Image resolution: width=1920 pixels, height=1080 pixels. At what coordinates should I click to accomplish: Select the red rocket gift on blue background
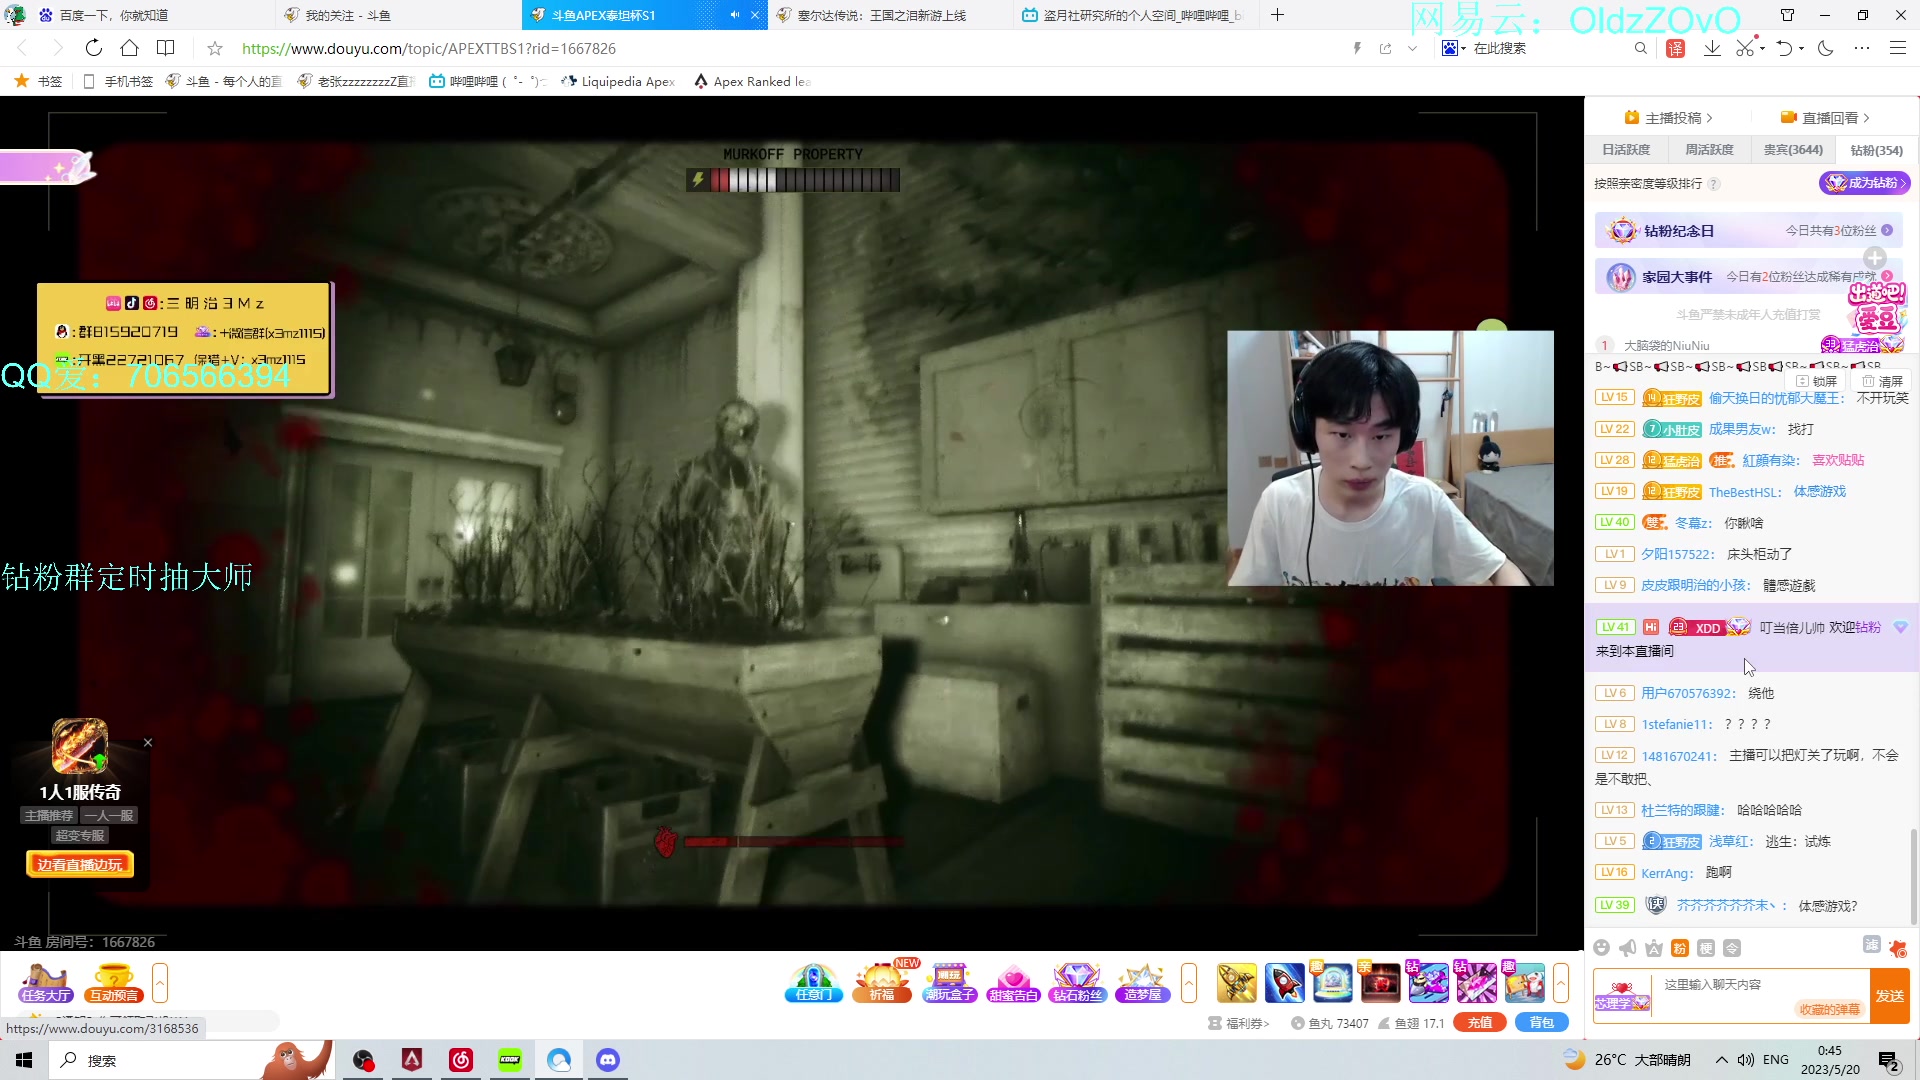click(1284, 982)
